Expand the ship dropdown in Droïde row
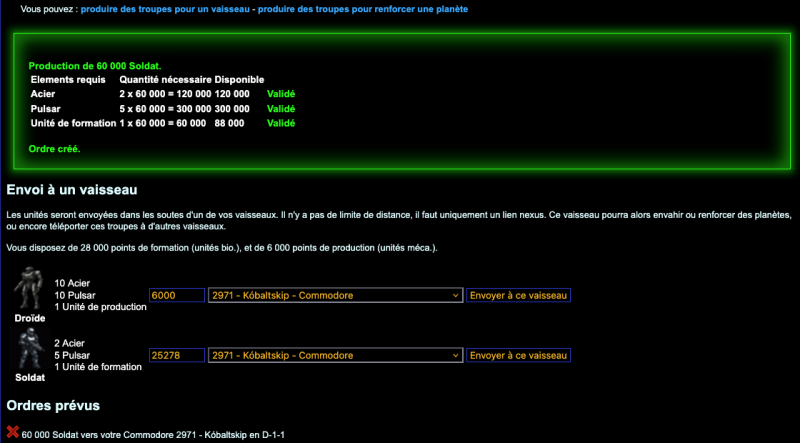Viewport: 800px width, 443px height. point(336,296)
